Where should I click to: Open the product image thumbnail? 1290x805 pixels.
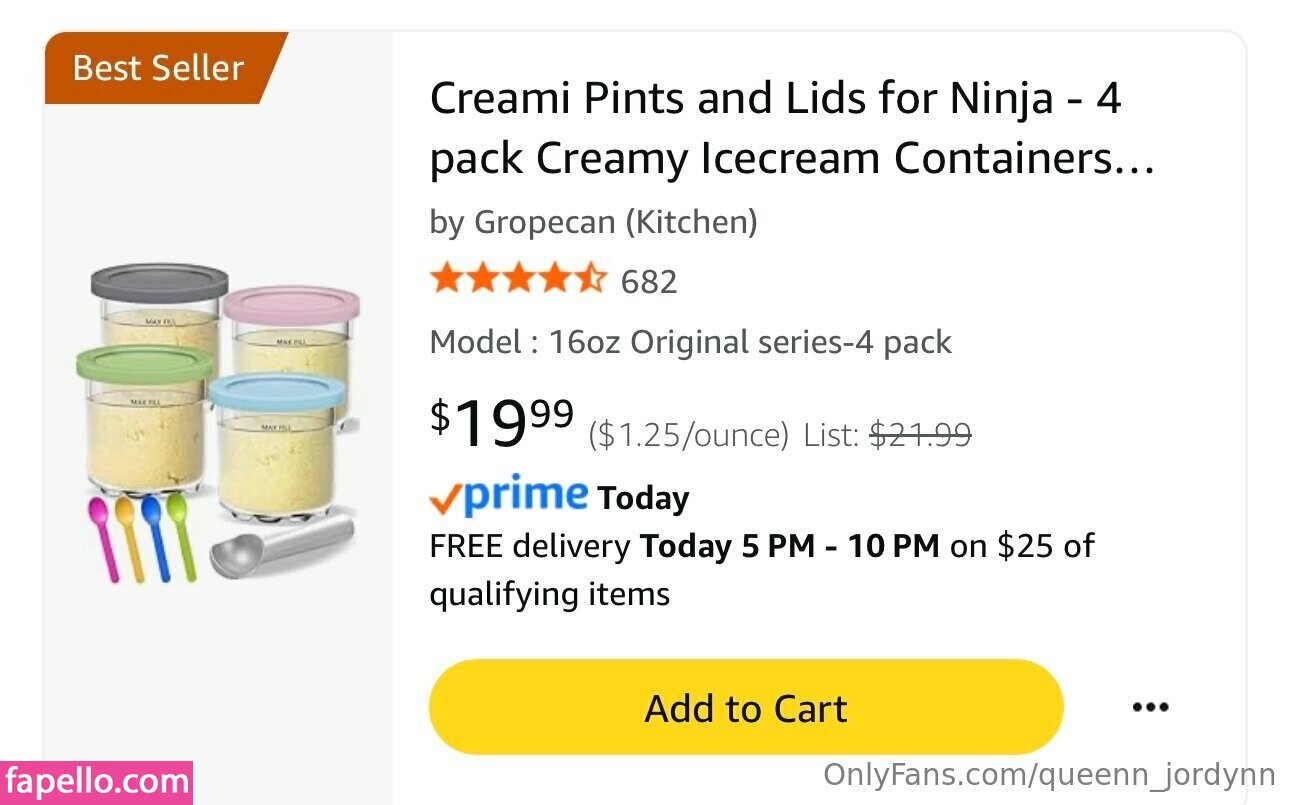[220, 425]
